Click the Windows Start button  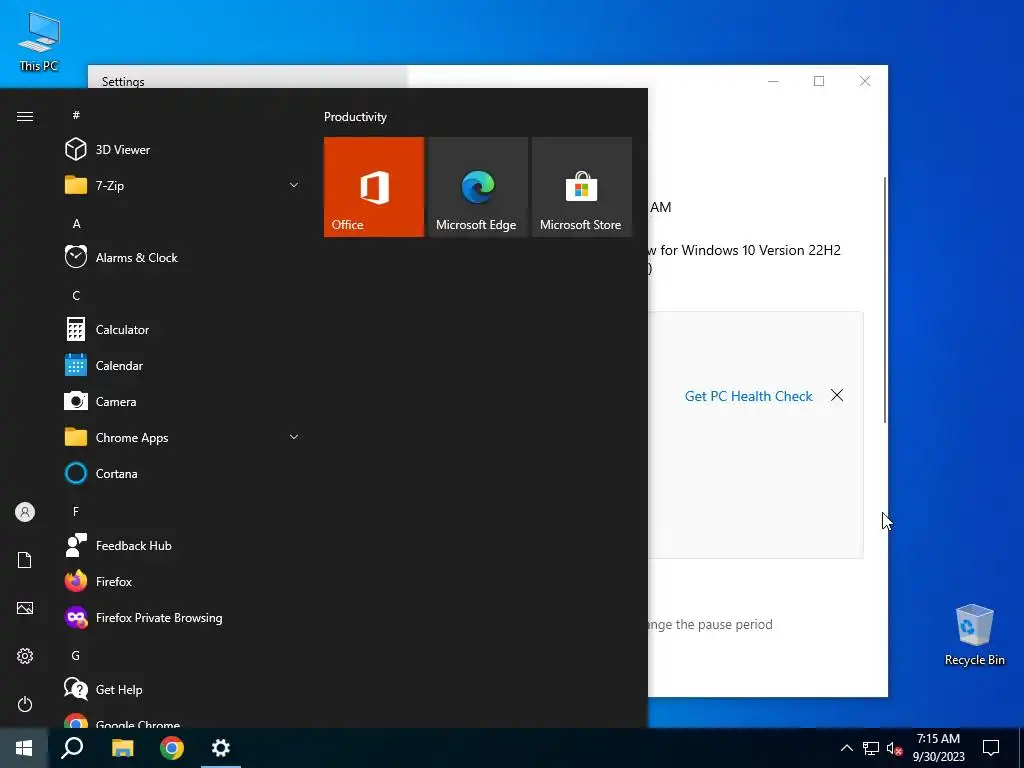tap(24, 748)
